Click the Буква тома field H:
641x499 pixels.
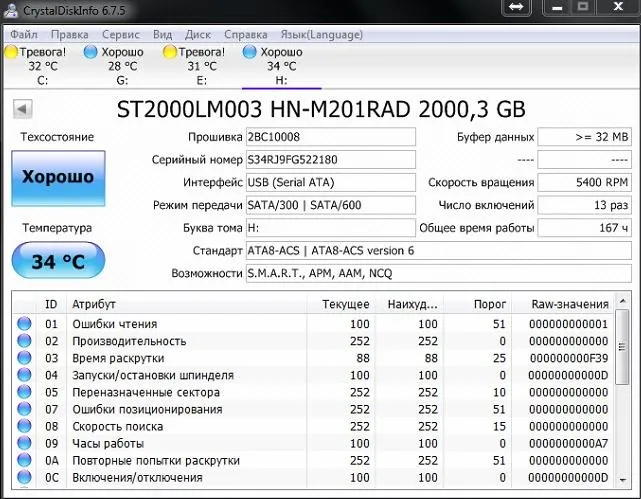click(331, 228)
